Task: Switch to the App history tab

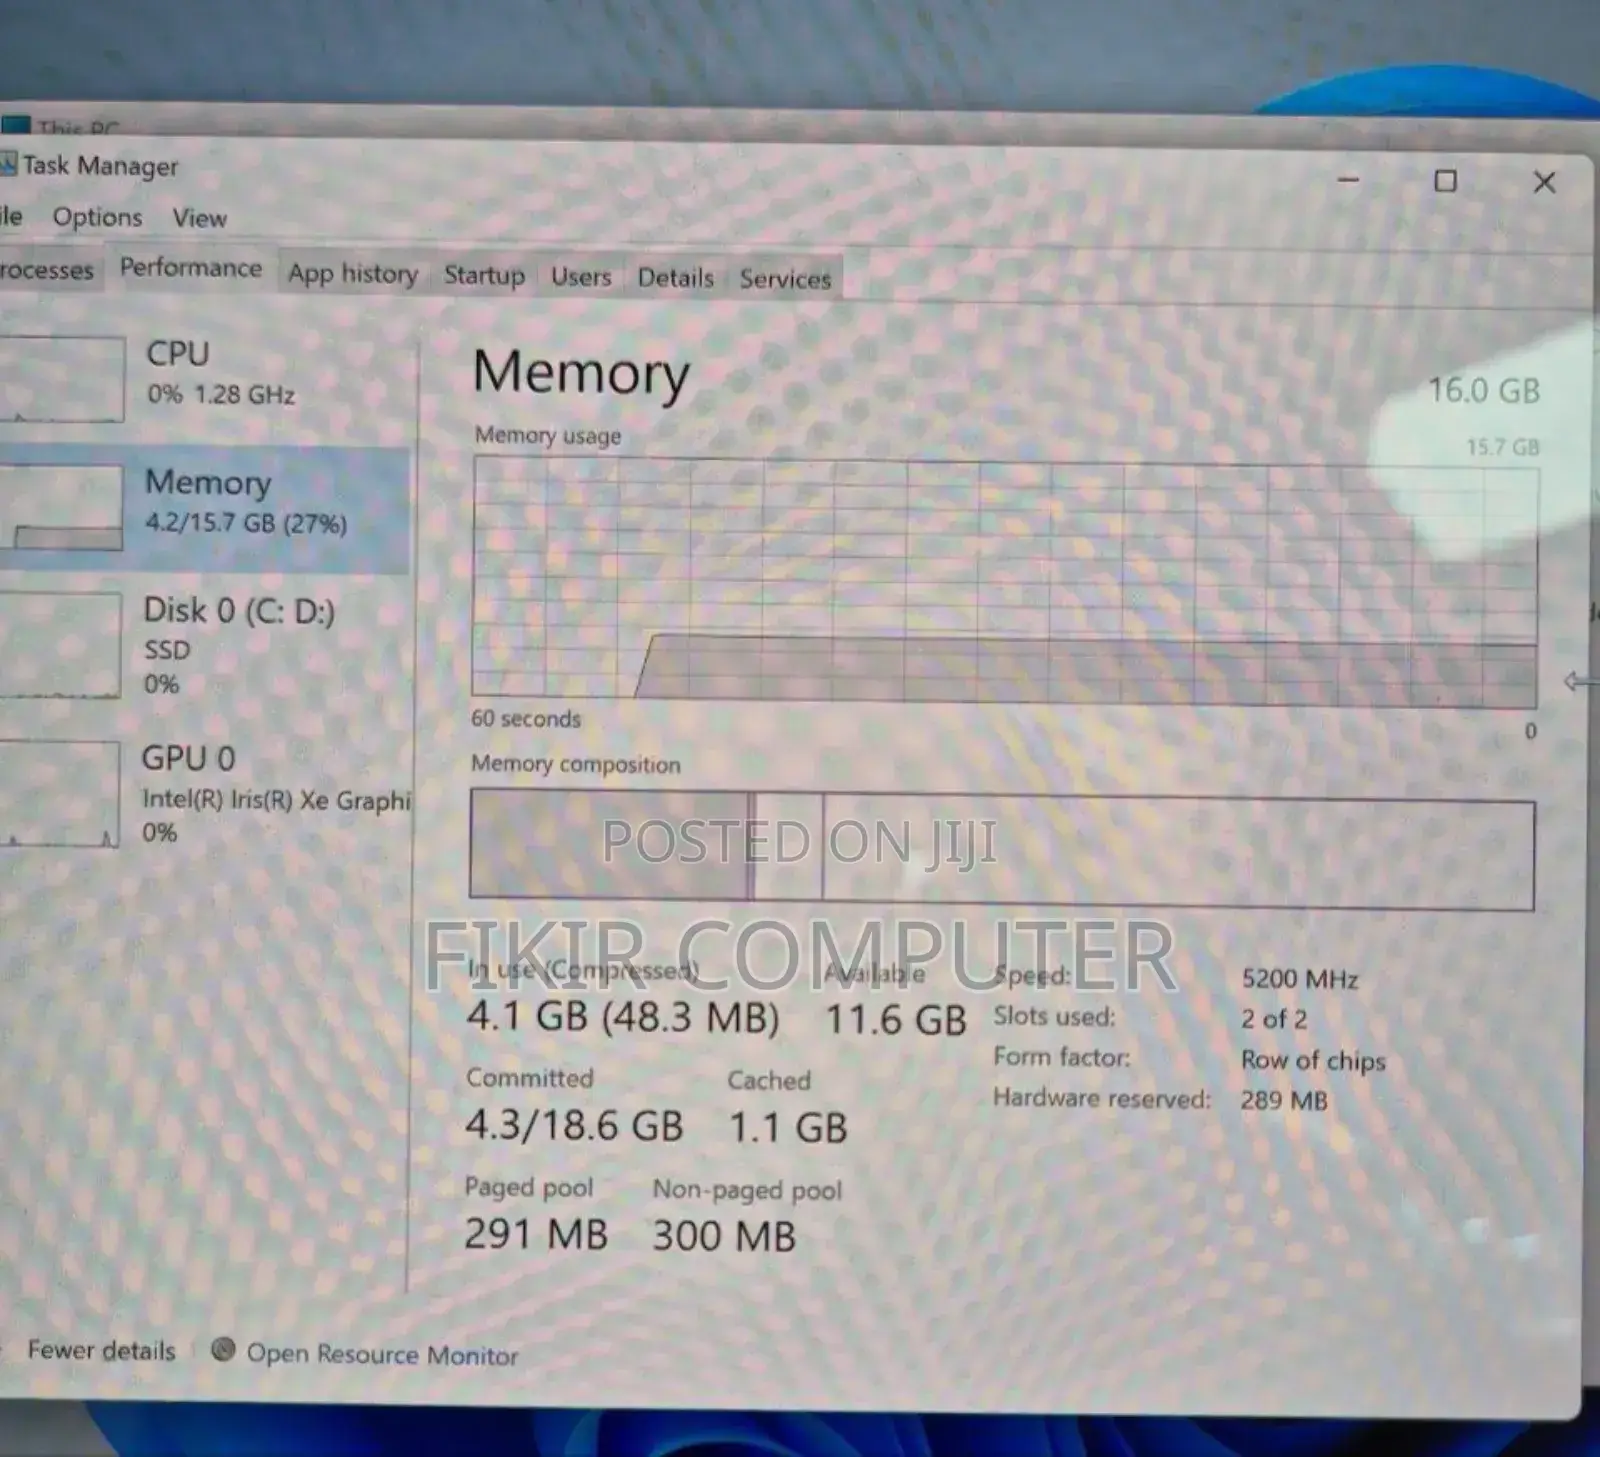Action: tap(352, 274)
